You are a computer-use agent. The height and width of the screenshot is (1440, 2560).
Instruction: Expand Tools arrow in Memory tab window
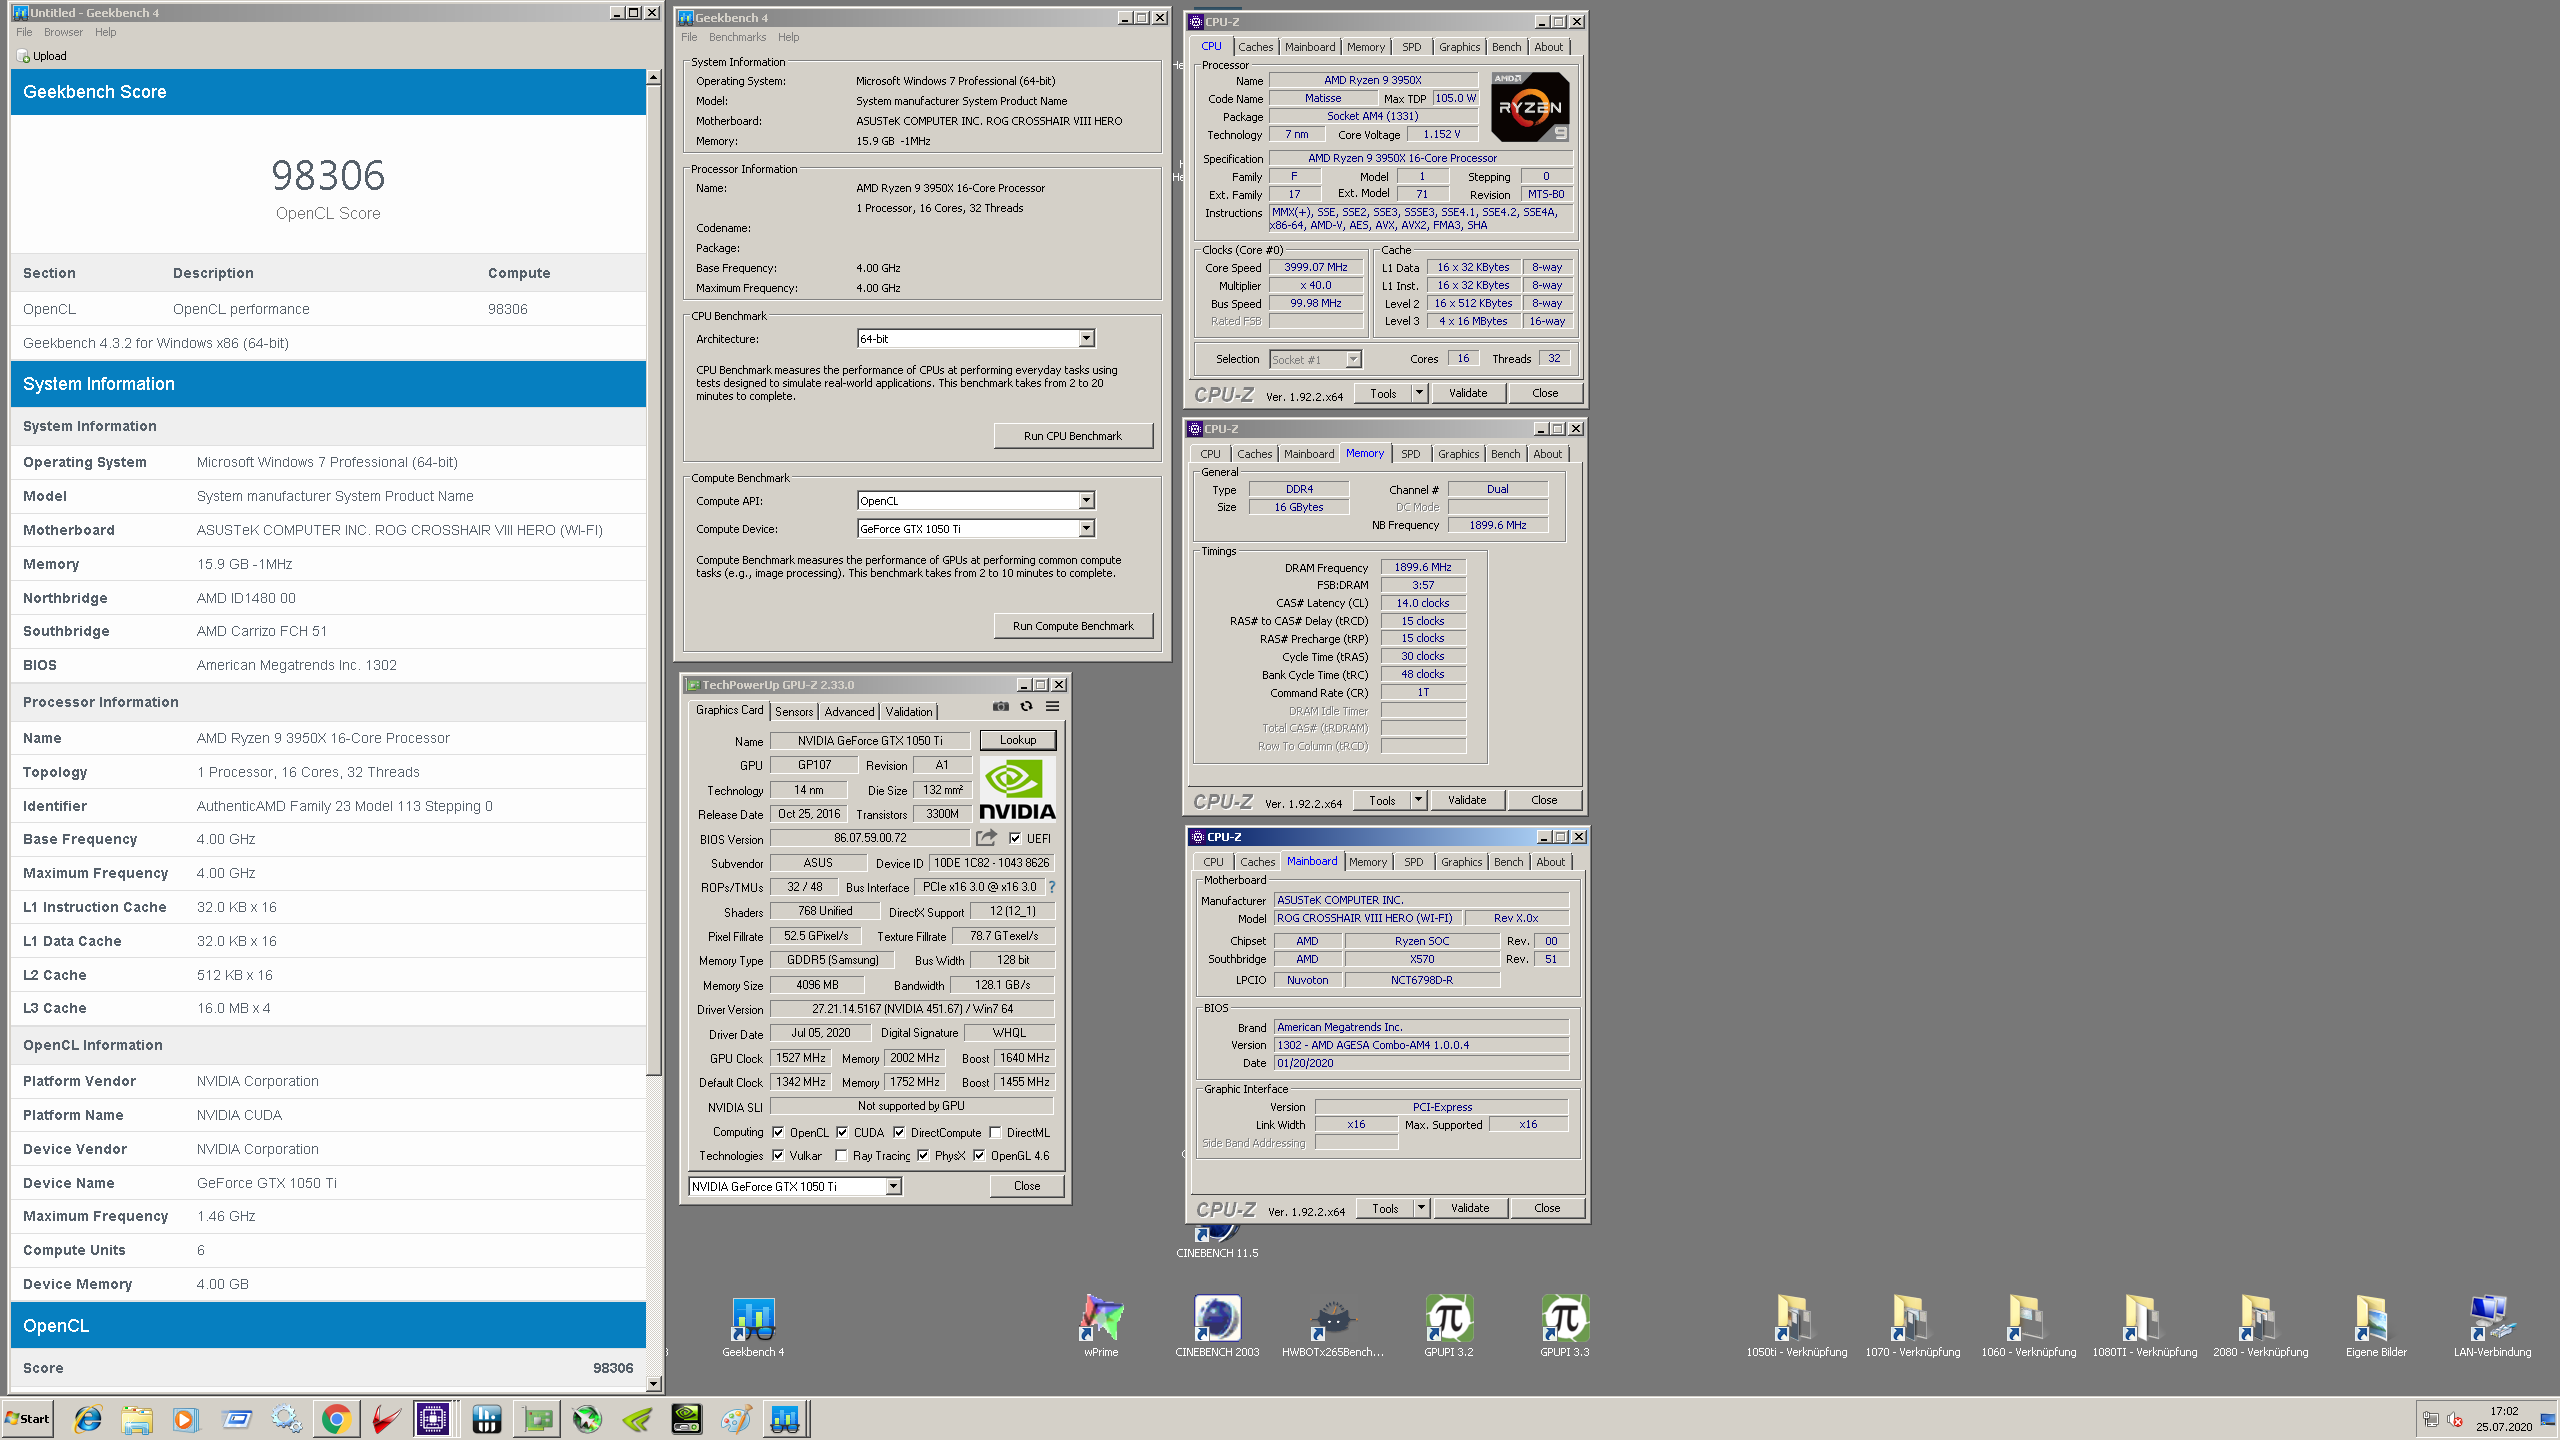point(1417,800)
